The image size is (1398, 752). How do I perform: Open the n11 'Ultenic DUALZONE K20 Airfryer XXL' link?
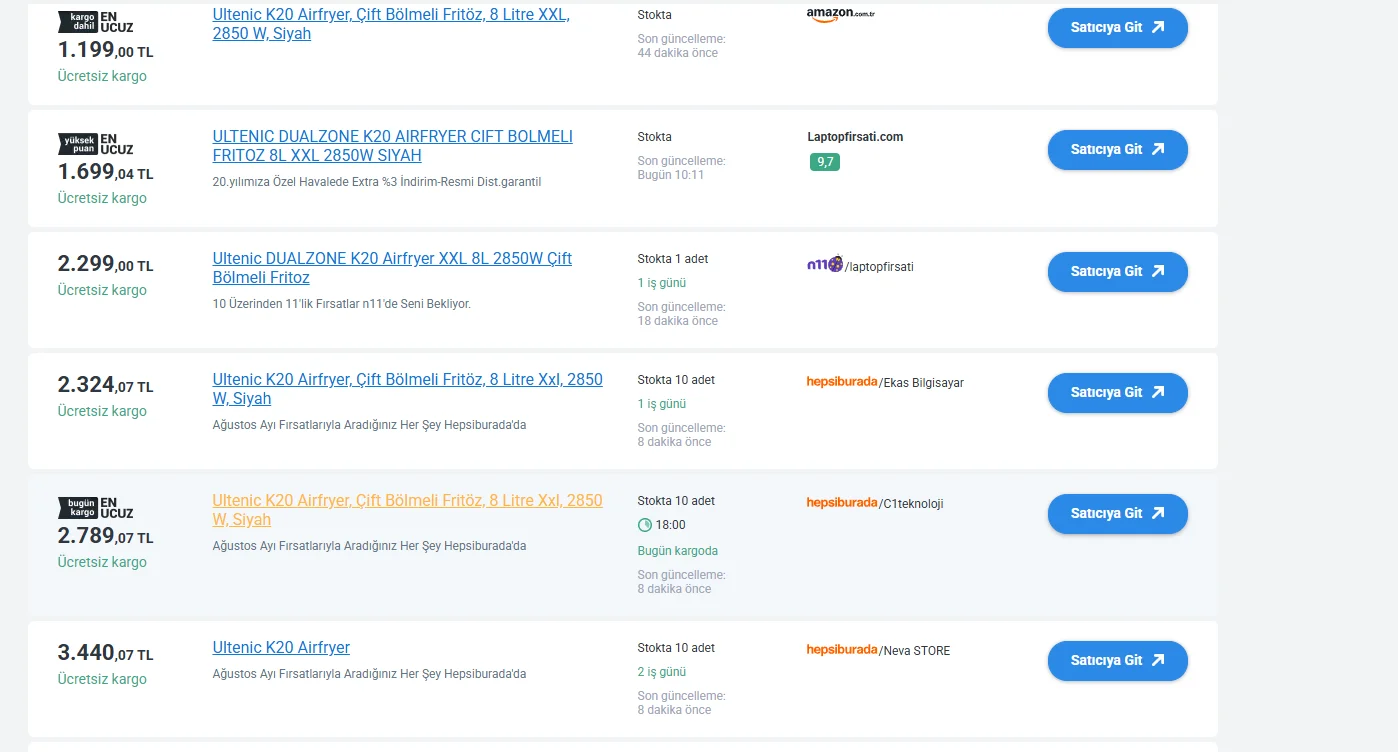tap(392, 268)
